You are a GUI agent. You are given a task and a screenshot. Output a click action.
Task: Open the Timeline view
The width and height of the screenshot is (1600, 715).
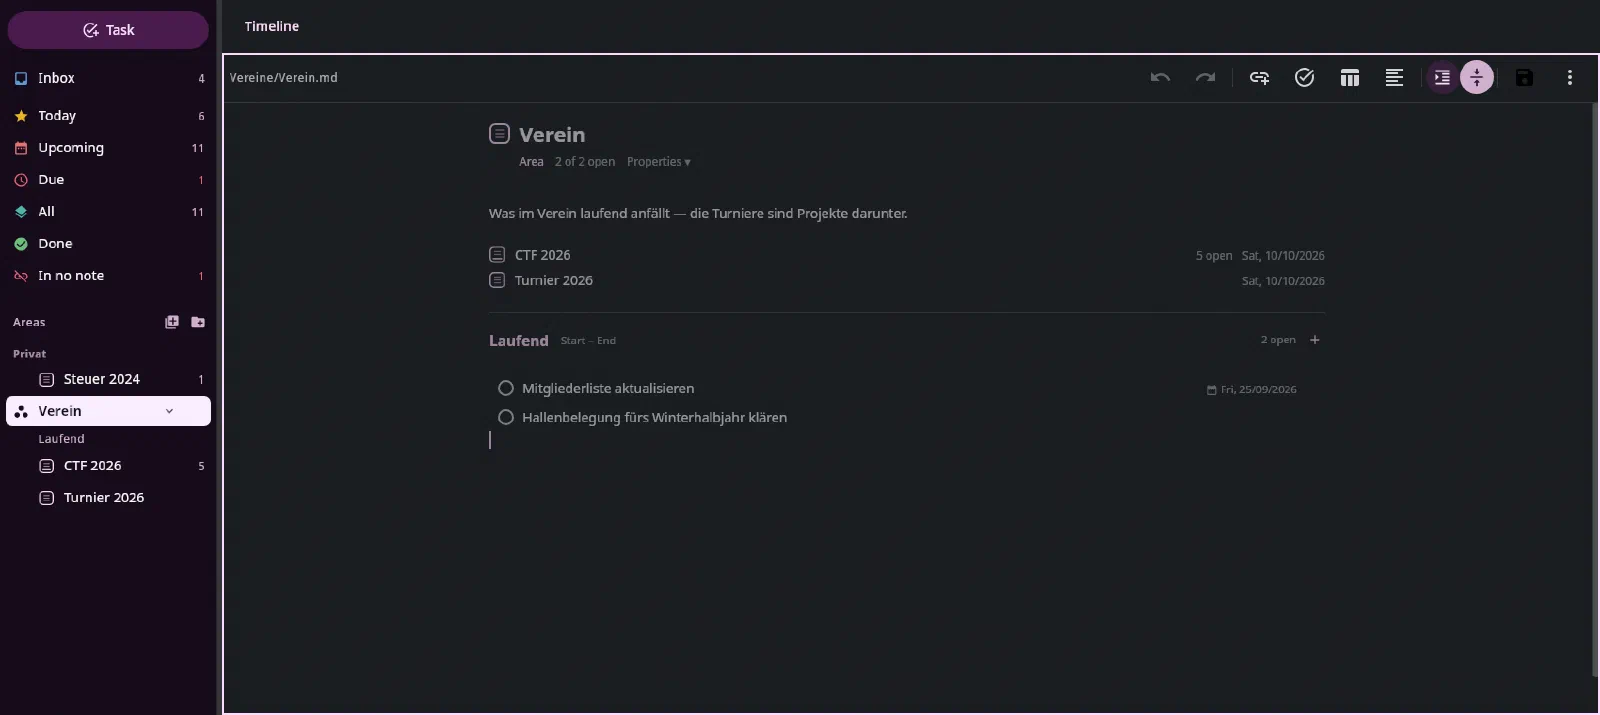tap(272, 27)
